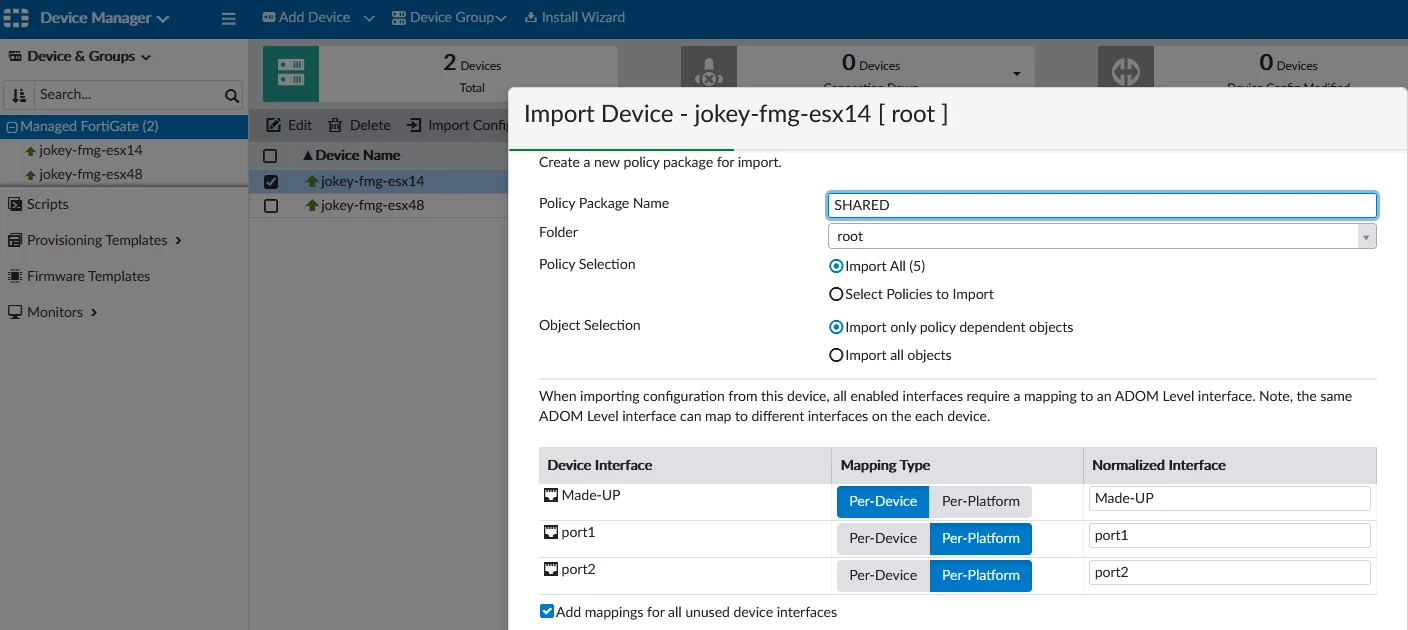Image resolution: width=1408 pixels, height=630 pixels.
Task: Click the Fortinet logo icon
Action: coord(17,18)
